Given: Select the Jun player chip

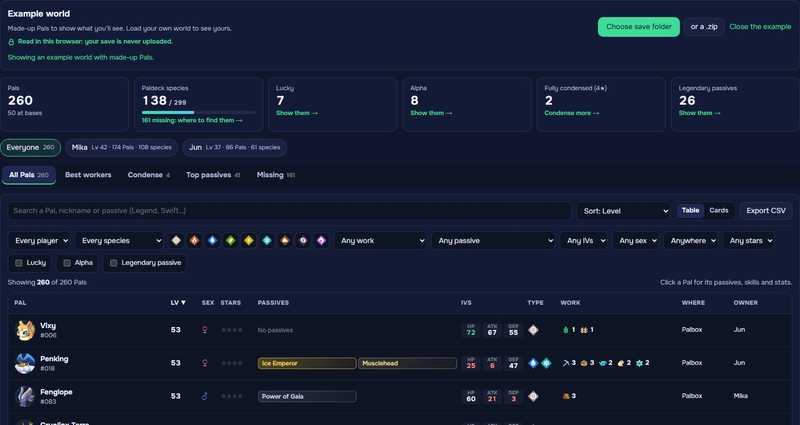Looking at the screenshot, I should [x=235, y=147].
